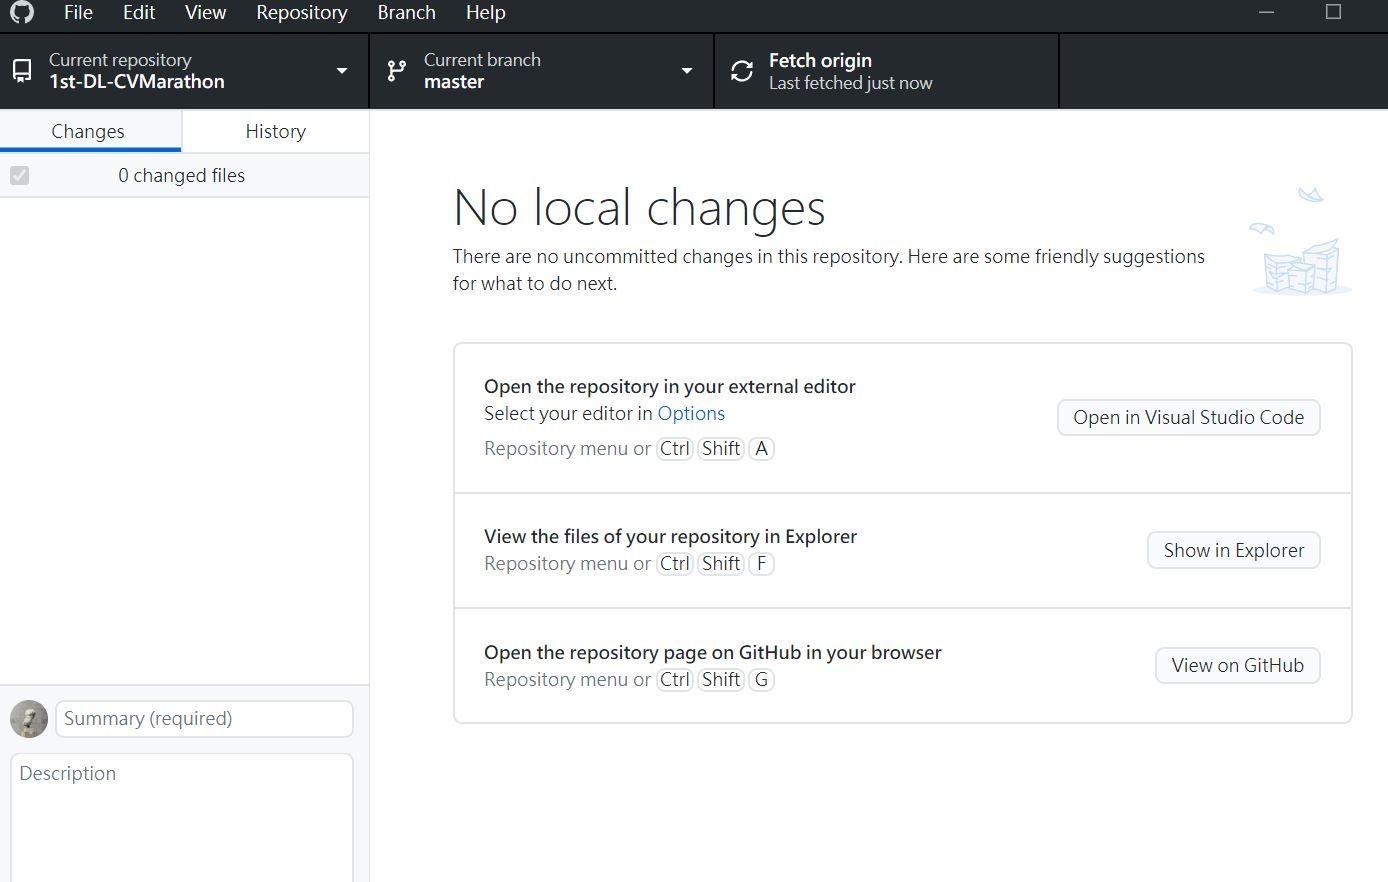The width and height of the screenshot is (1388, 882).
Task: Follow the Options link for editor selection
Action: (x=691, y=414)
